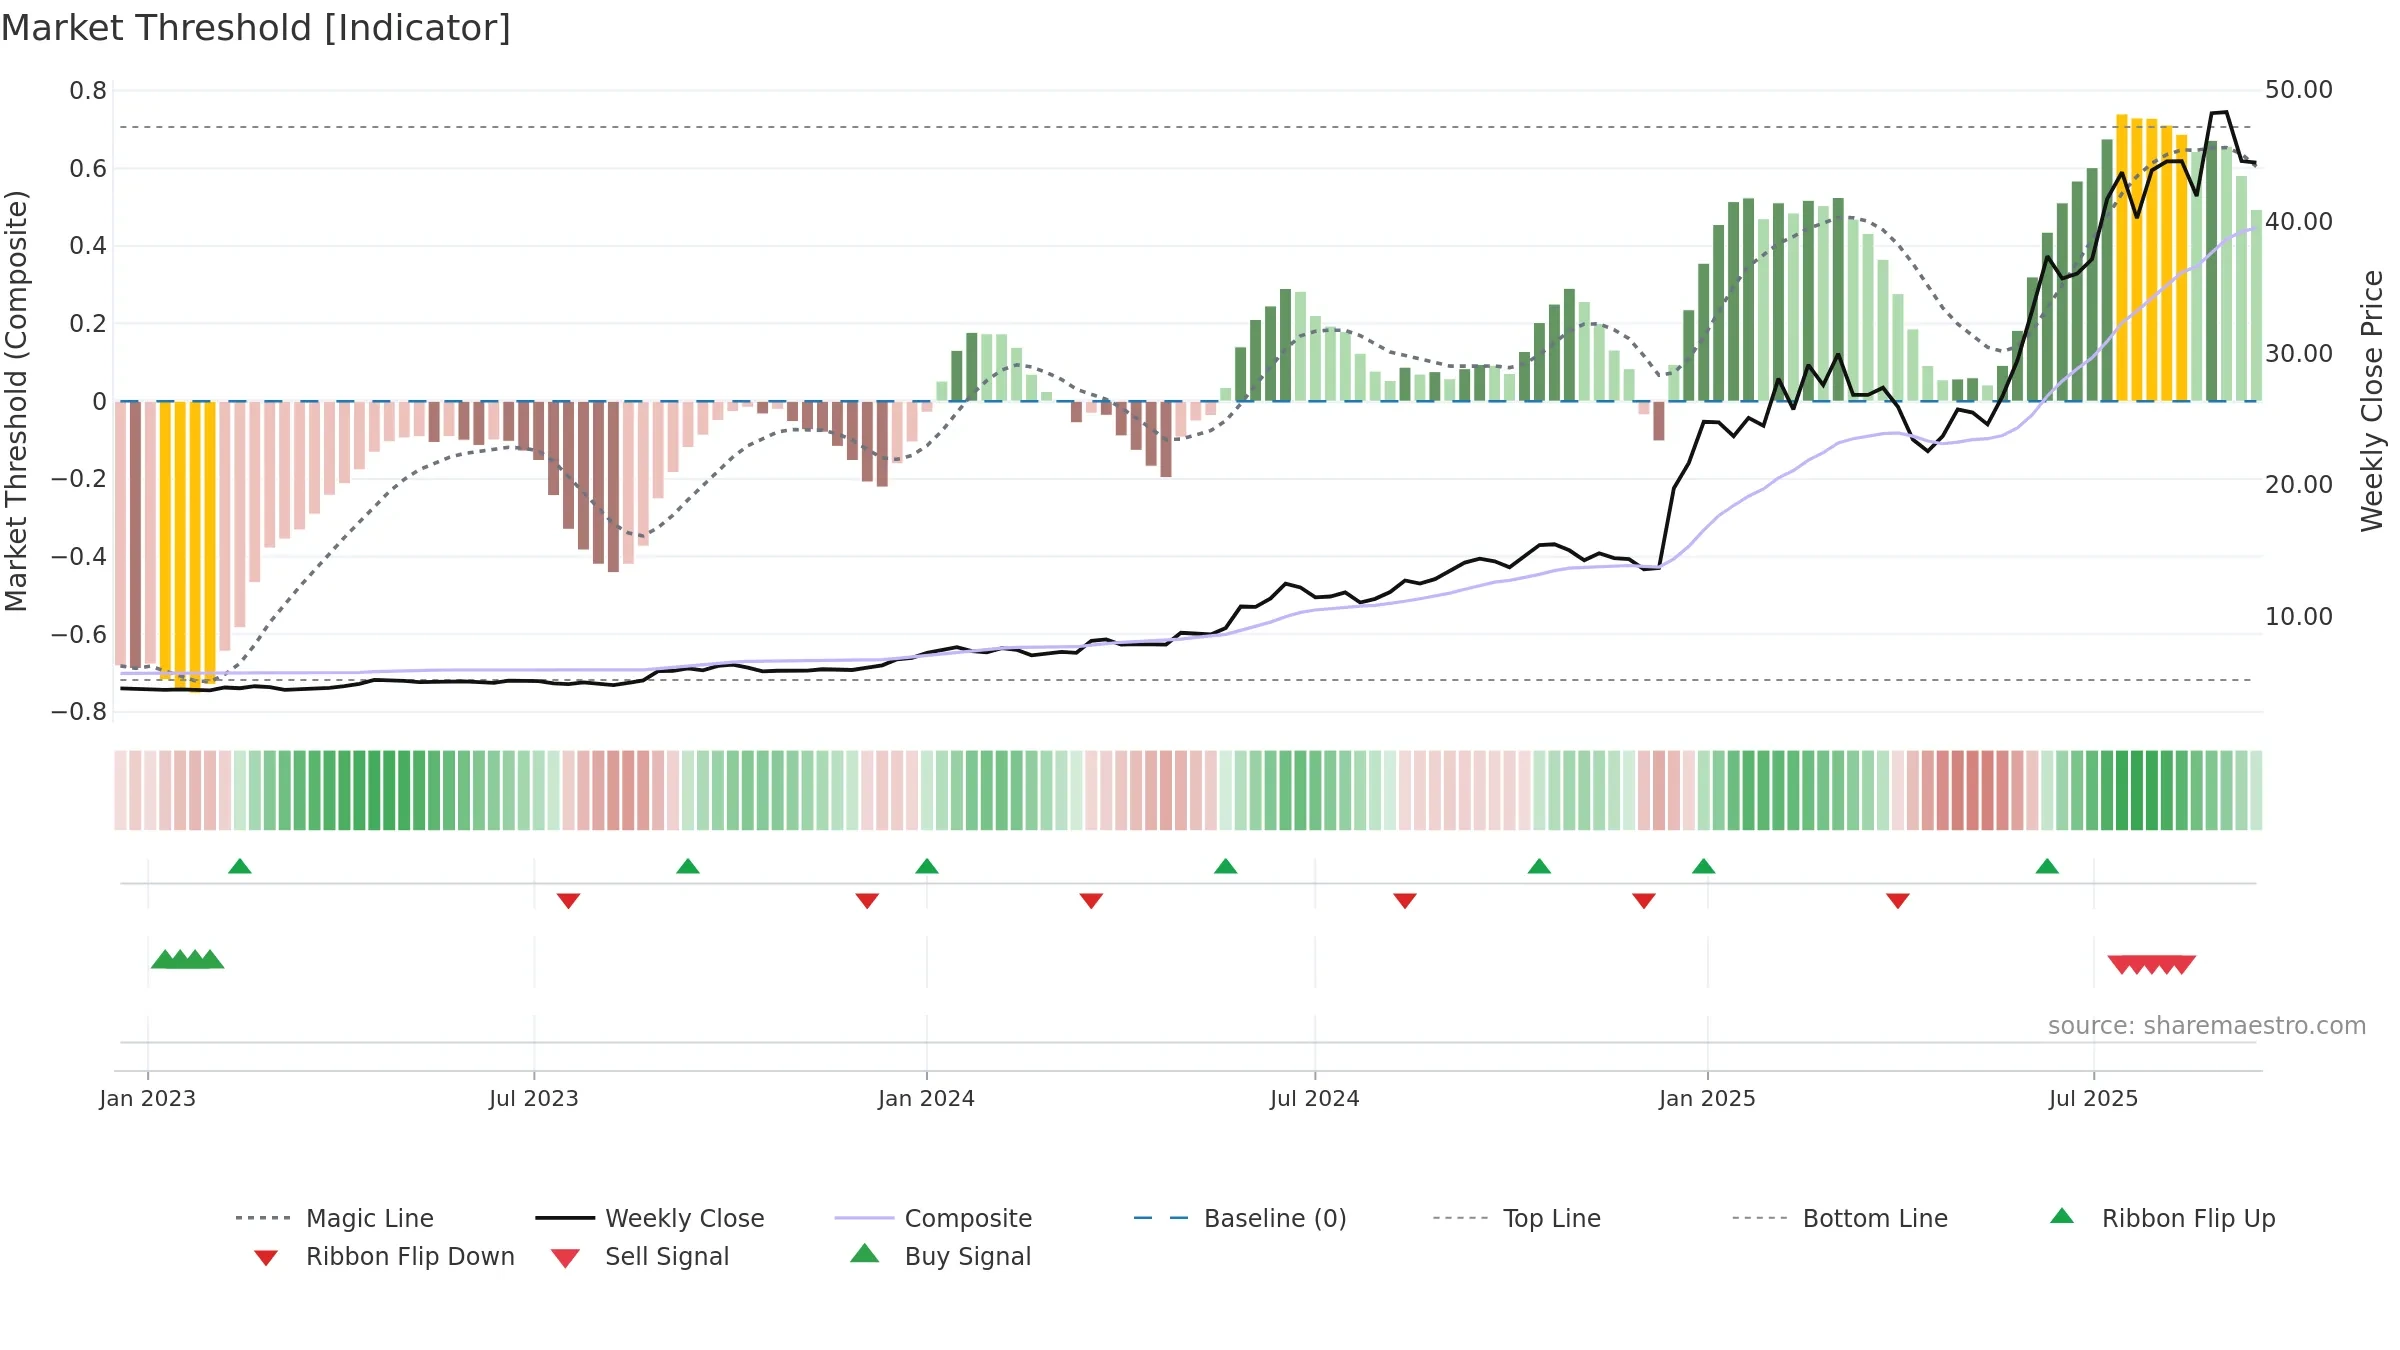Image resolution: width=2400 pixels, height=1350 pixels.
Task: Click the ribbon flip down marker in December 2023
Action: click(867, 901)
